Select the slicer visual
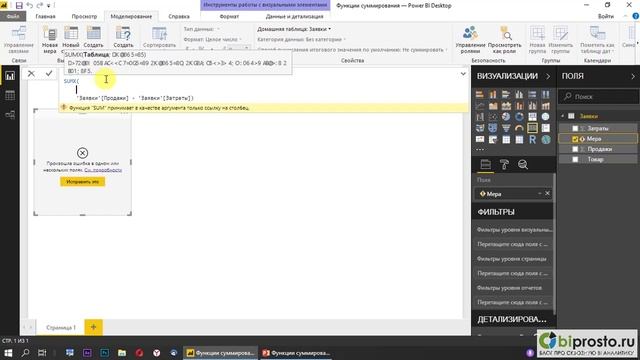640x360 pixels. tap(493, 140)
